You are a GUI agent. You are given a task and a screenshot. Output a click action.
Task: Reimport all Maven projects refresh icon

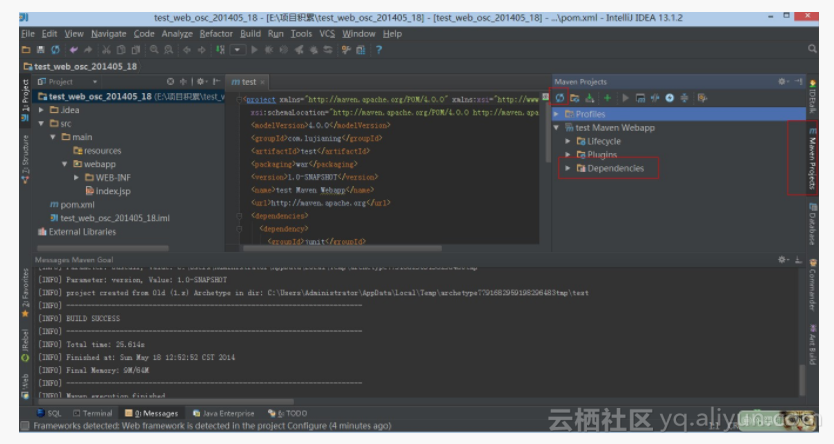point(560,98)
